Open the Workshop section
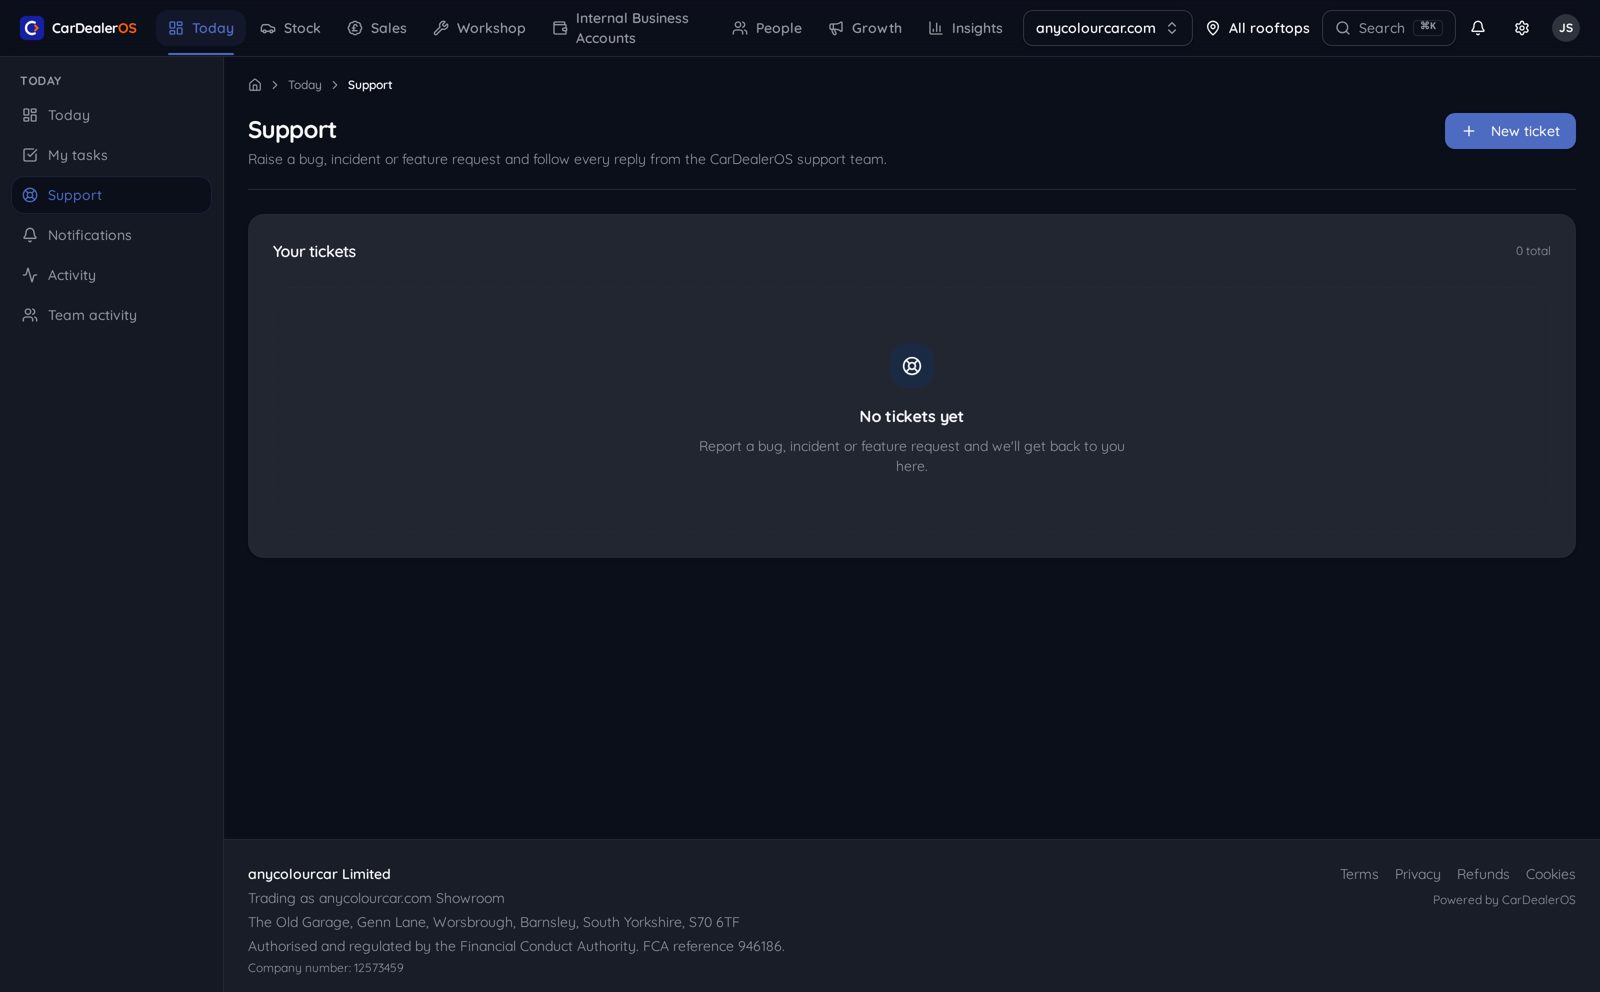Screen dimensions: 1600x992 479,28
